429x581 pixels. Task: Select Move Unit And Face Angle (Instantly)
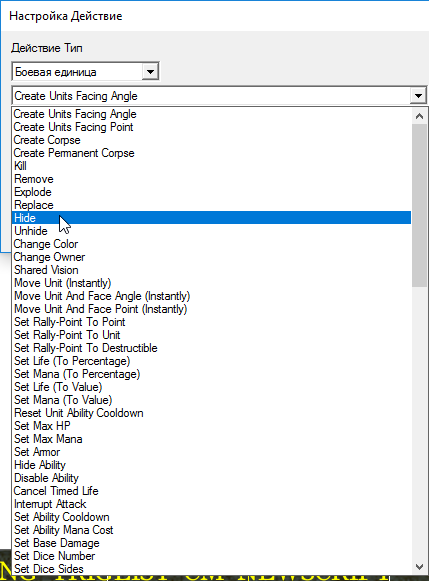pos(212,296)
